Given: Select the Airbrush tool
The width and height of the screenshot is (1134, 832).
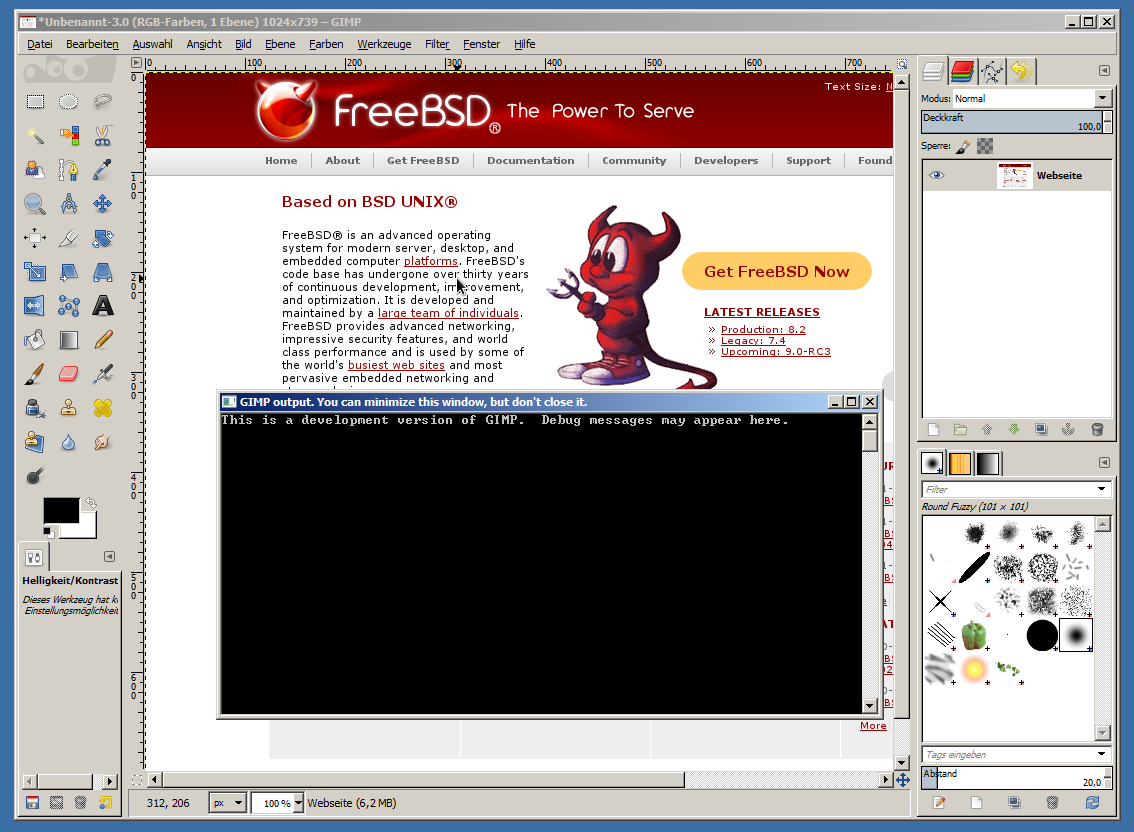Looking at the screenshot, I should [x=103, y=374].
